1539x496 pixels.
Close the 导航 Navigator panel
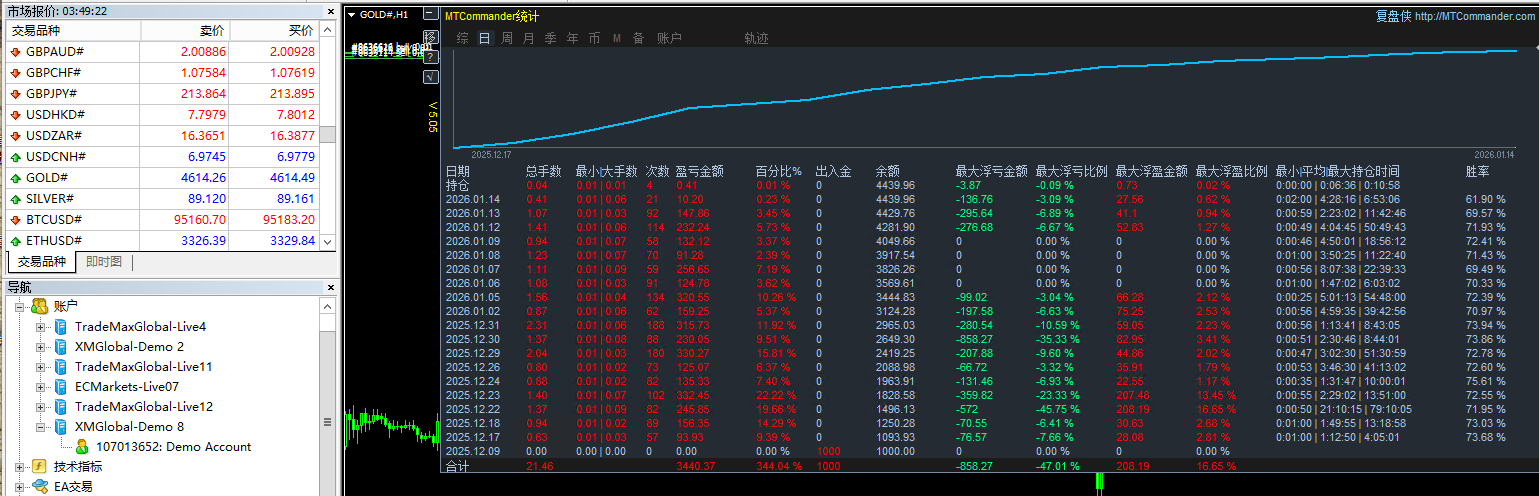coord(330,288)
